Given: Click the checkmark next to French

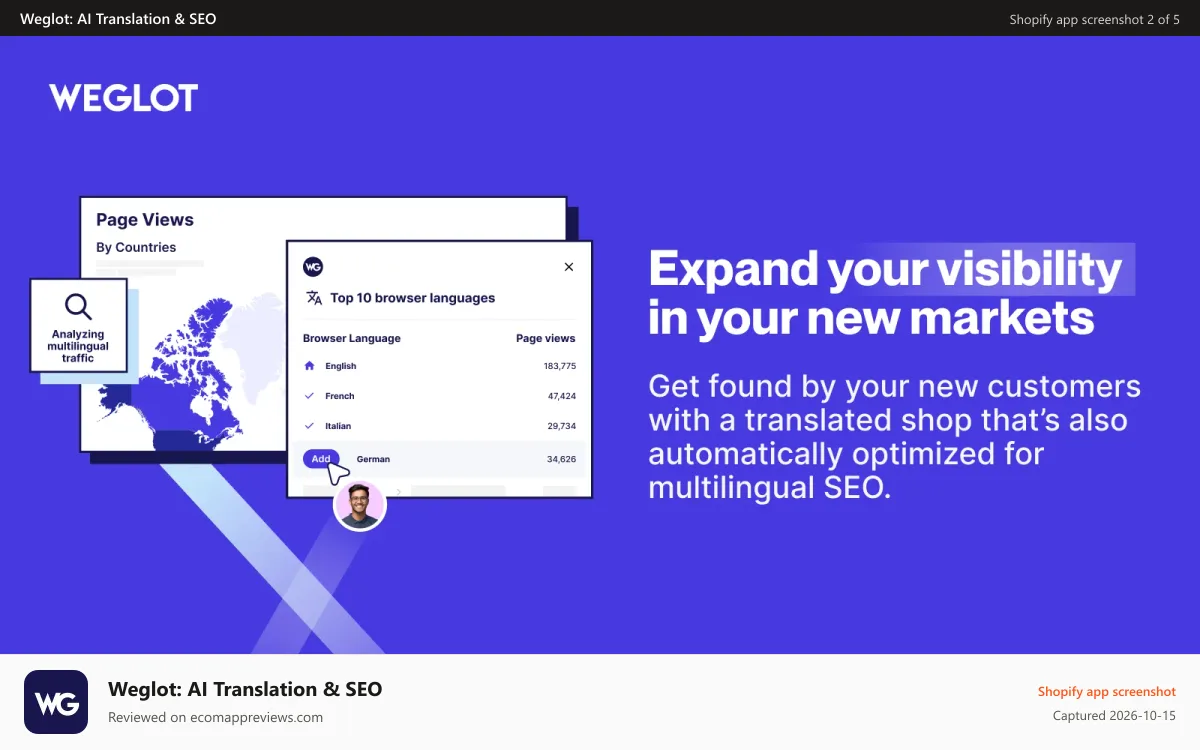Looking at the screenshot, I should [309, 396].
